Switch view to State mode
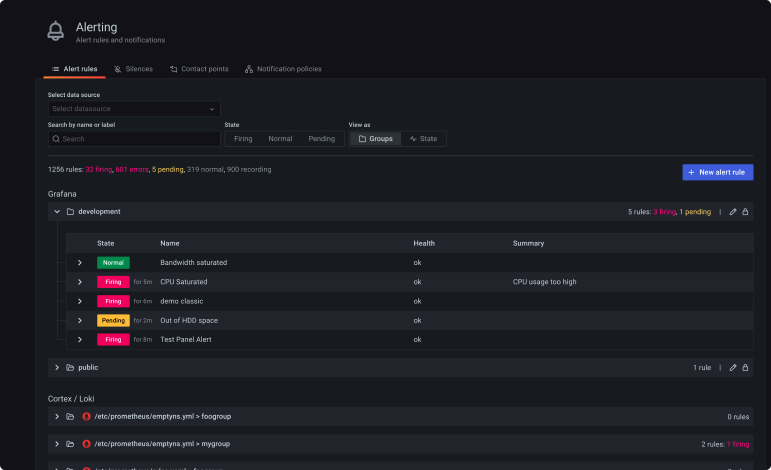Viewport: 771px width, 470px height. pos(423,139)
